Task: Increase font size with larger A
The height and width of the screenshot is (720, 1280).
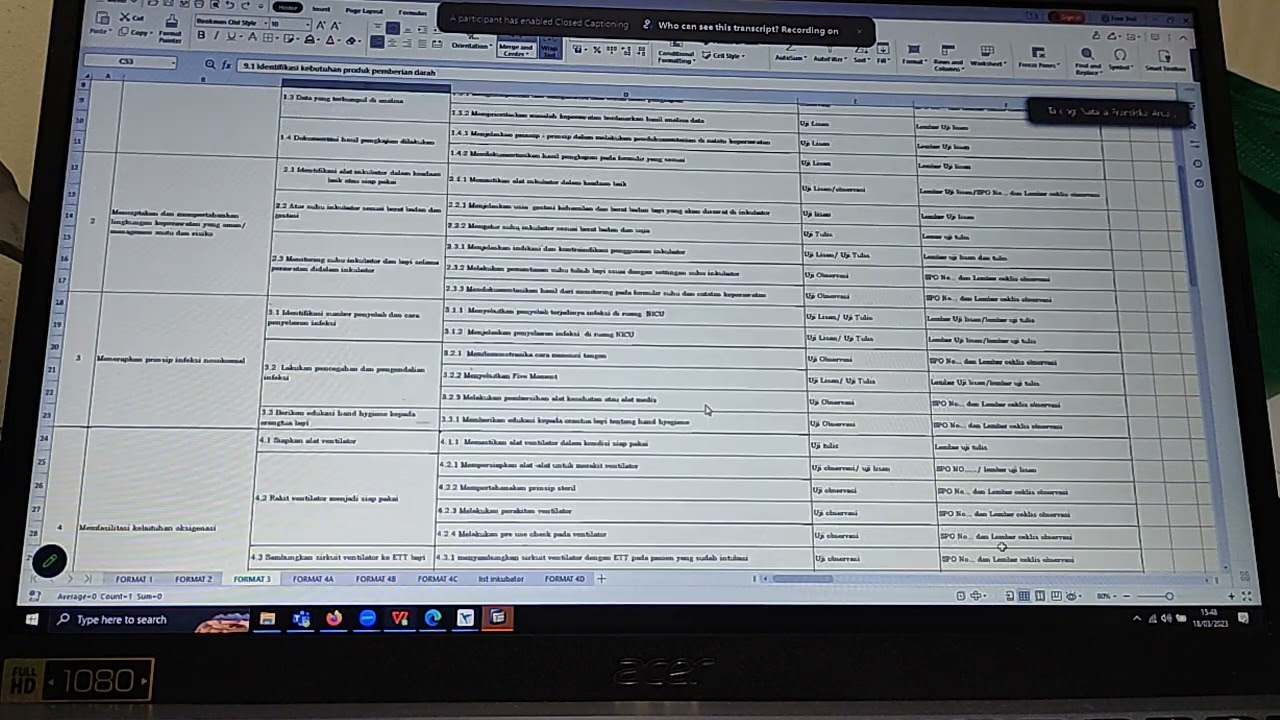Action: point(323,24)
